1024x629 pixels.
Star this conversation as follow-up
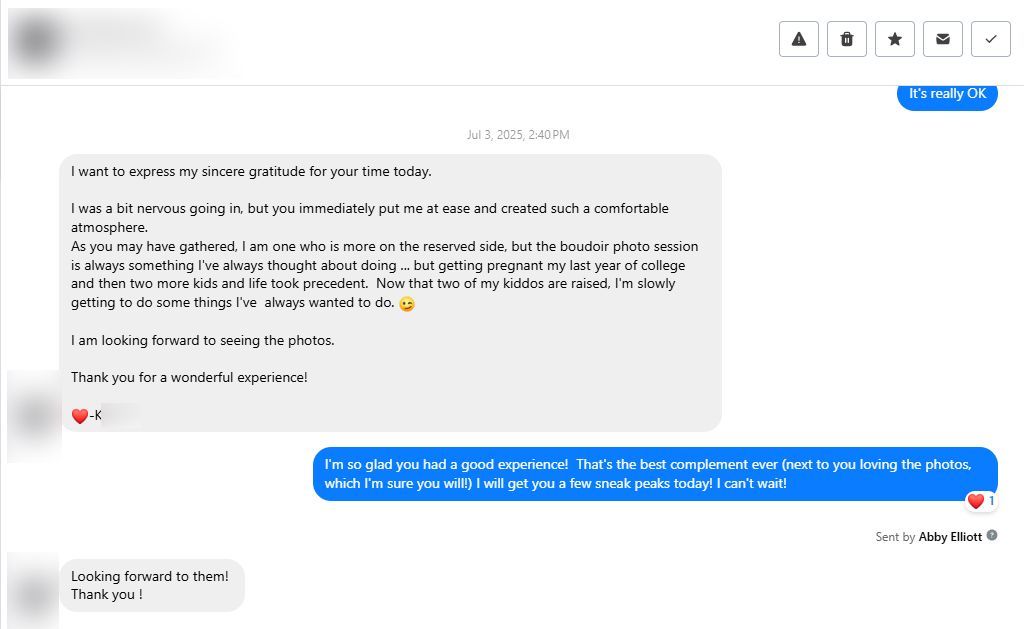895,39
